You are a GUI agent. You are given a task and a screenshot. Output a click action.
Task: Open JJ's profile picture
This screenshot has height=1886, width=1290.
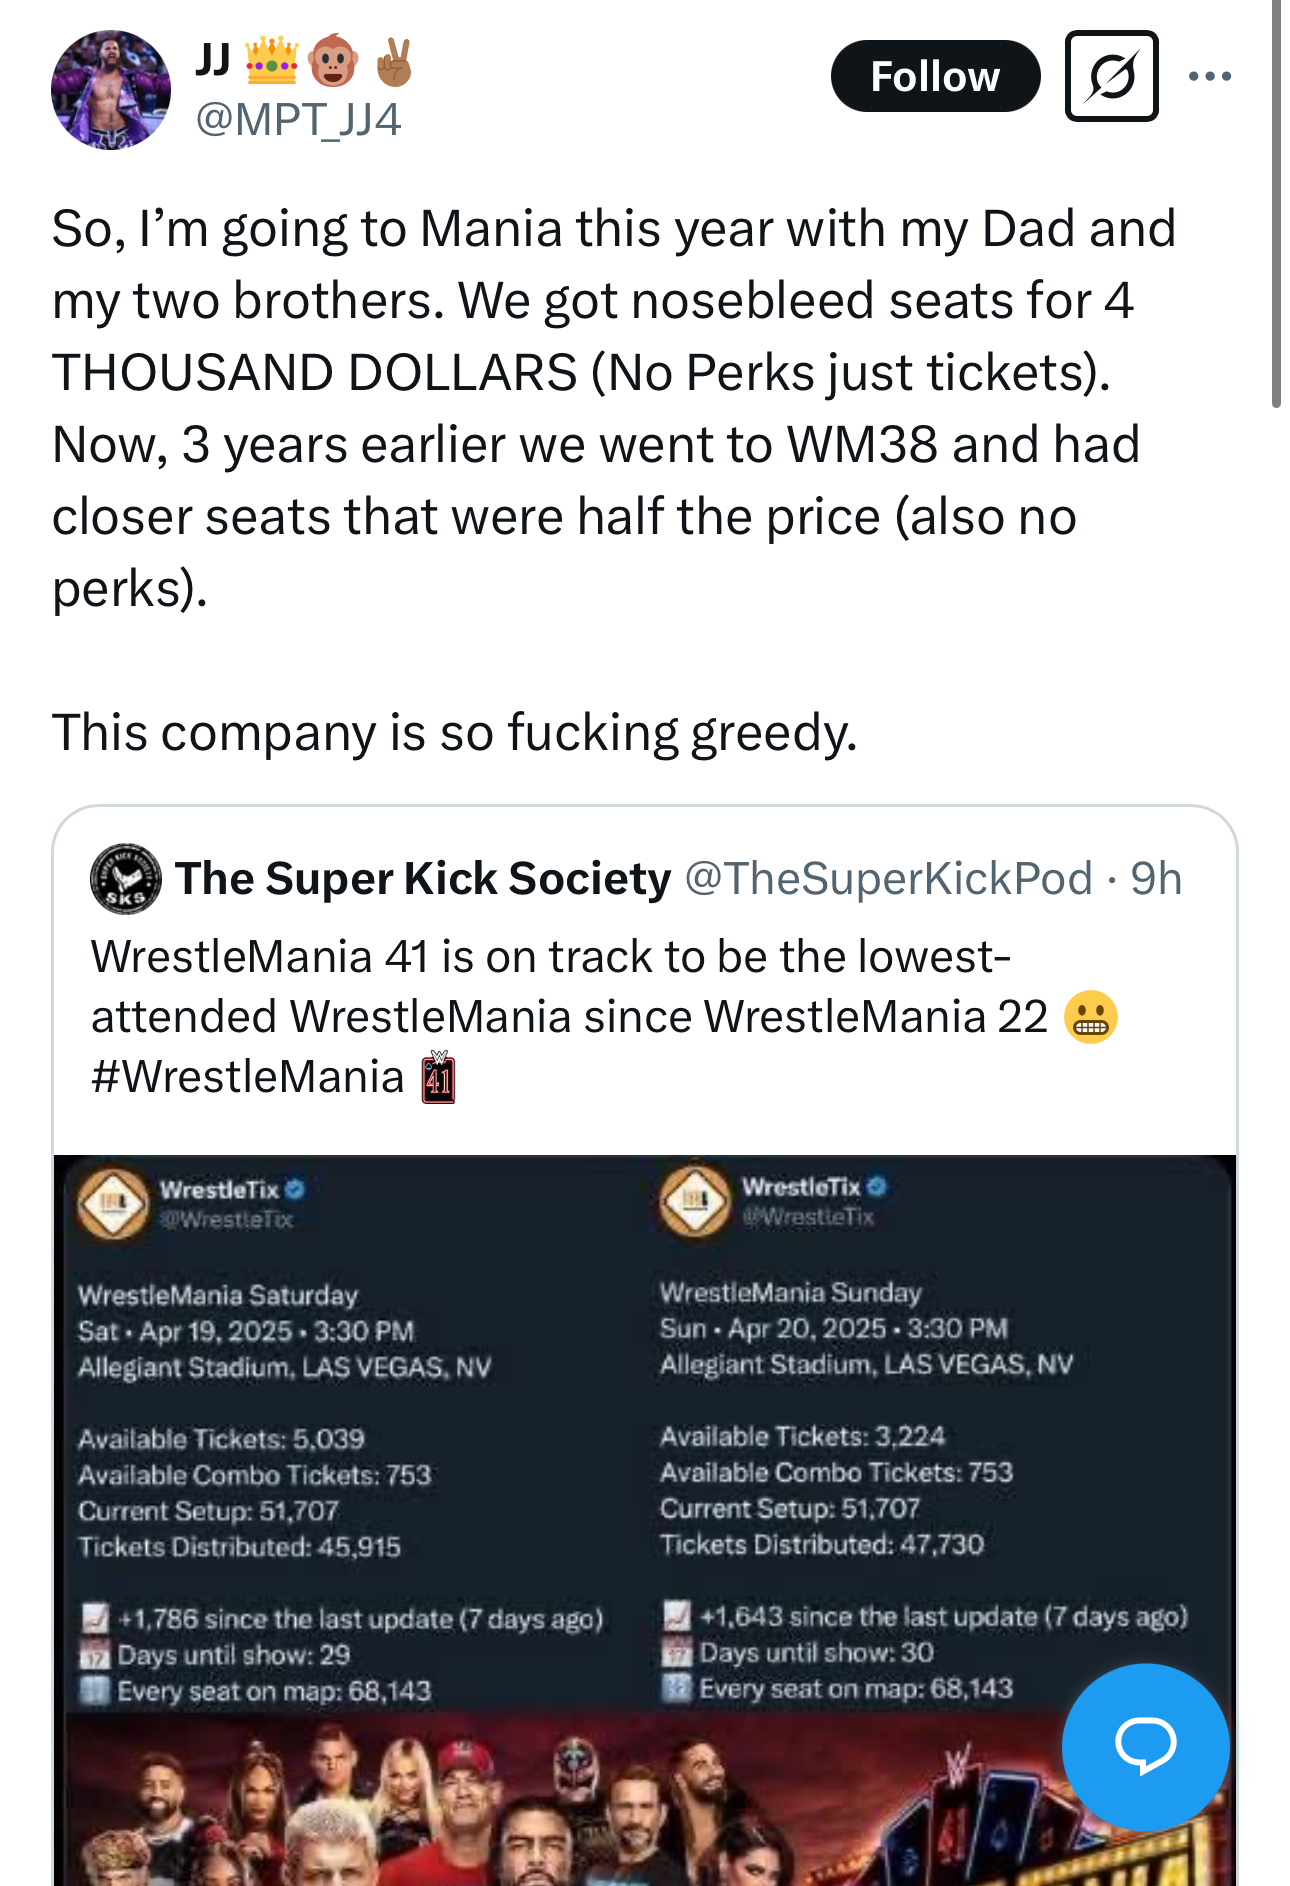(x=111, y=90)
